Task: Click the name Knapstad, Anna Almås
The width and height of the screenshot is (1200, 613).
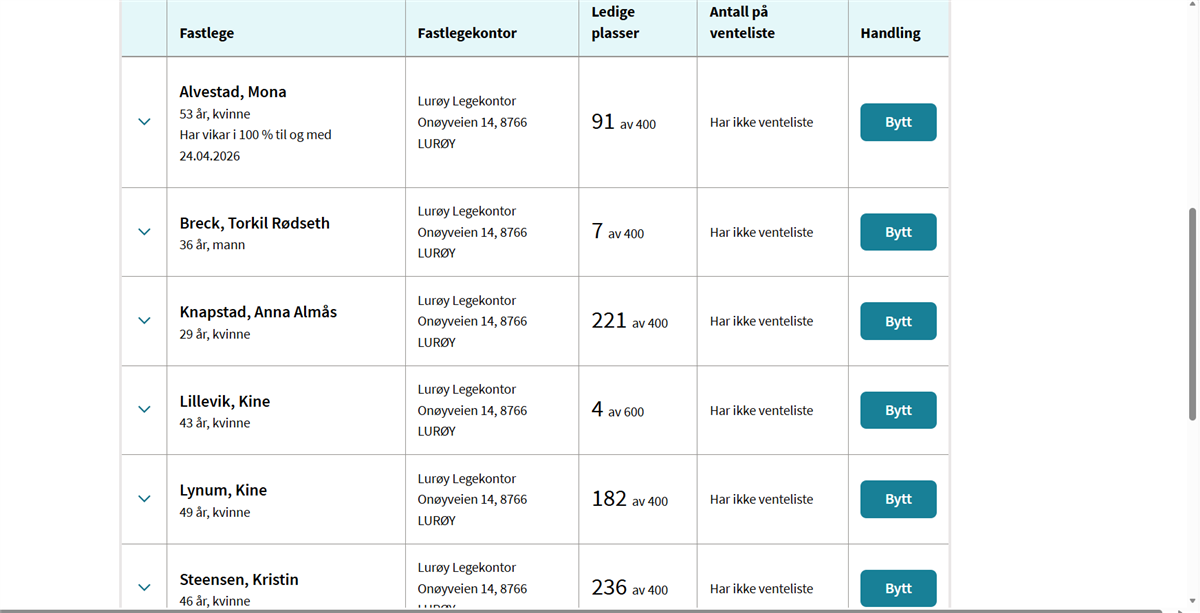Action: click(x=258, y=312)
